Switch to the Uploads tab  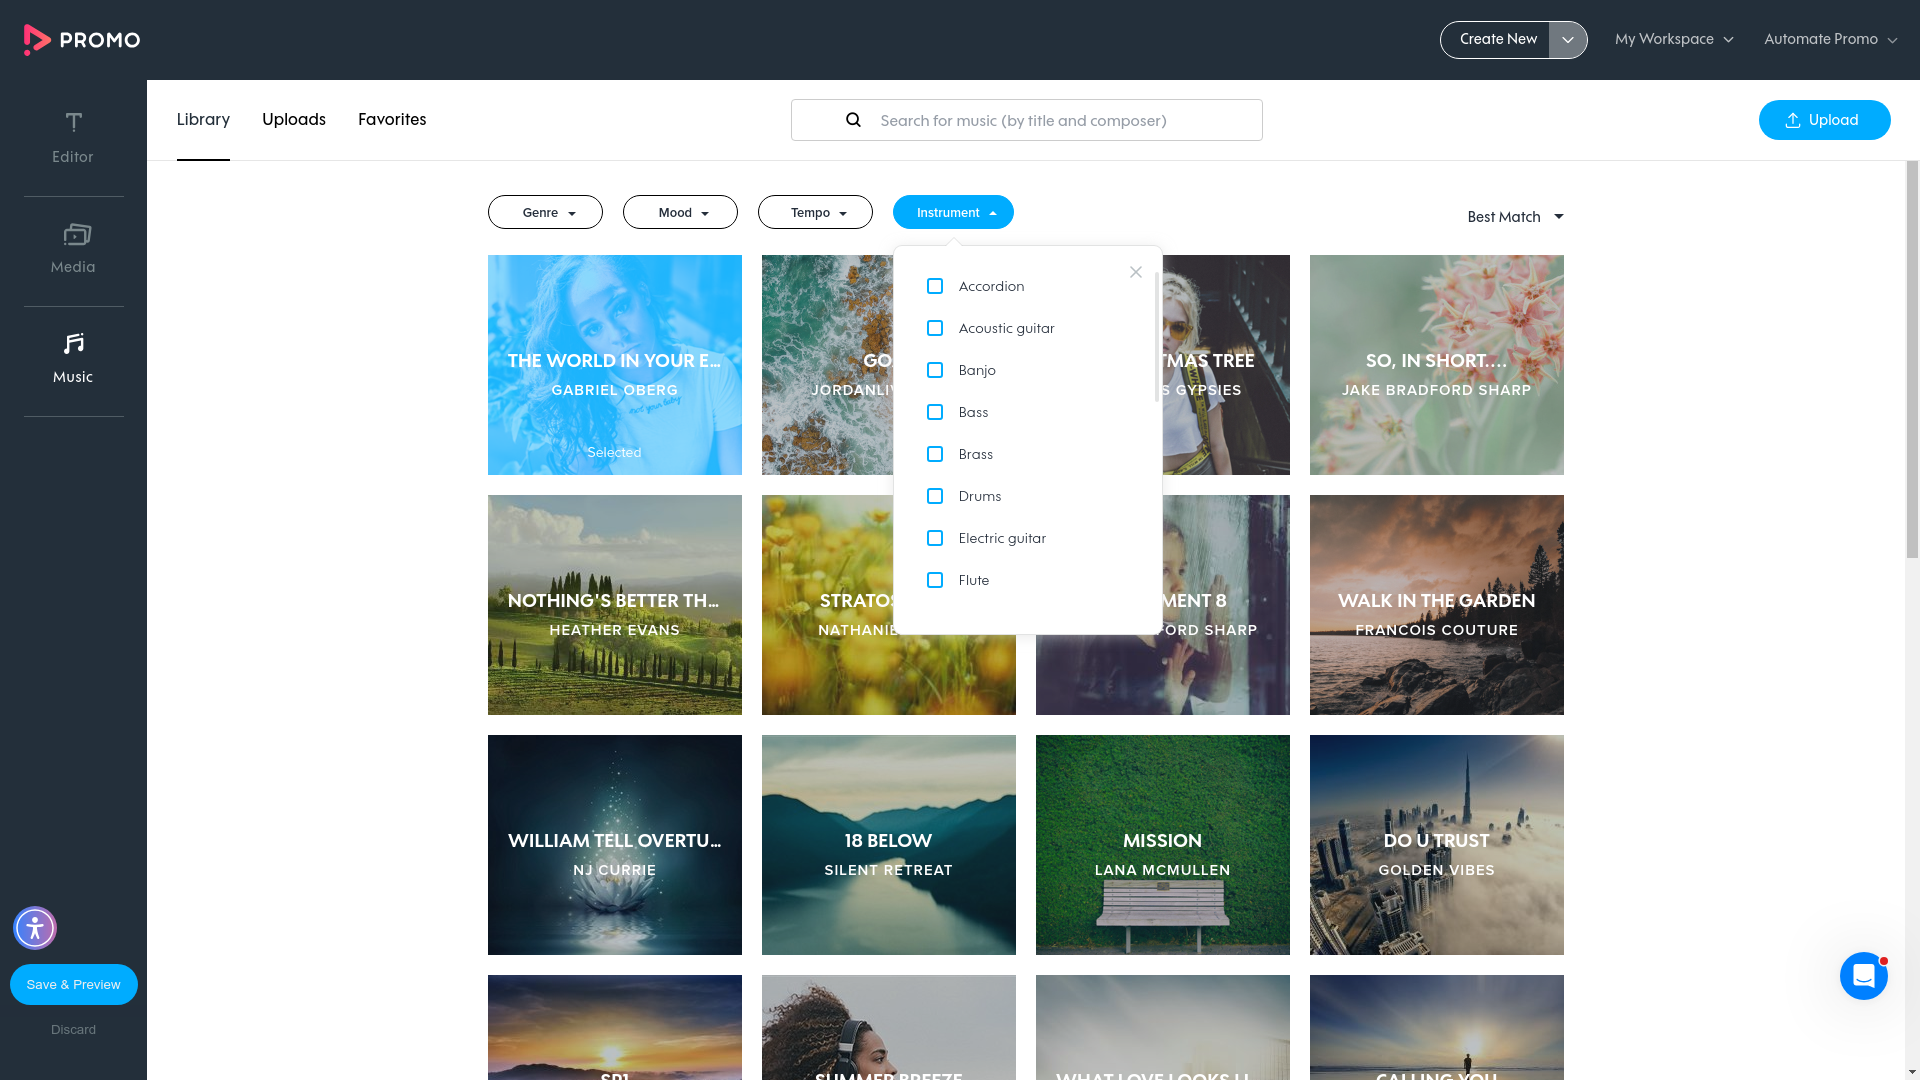pyautogui.click(x=293, y=119)
